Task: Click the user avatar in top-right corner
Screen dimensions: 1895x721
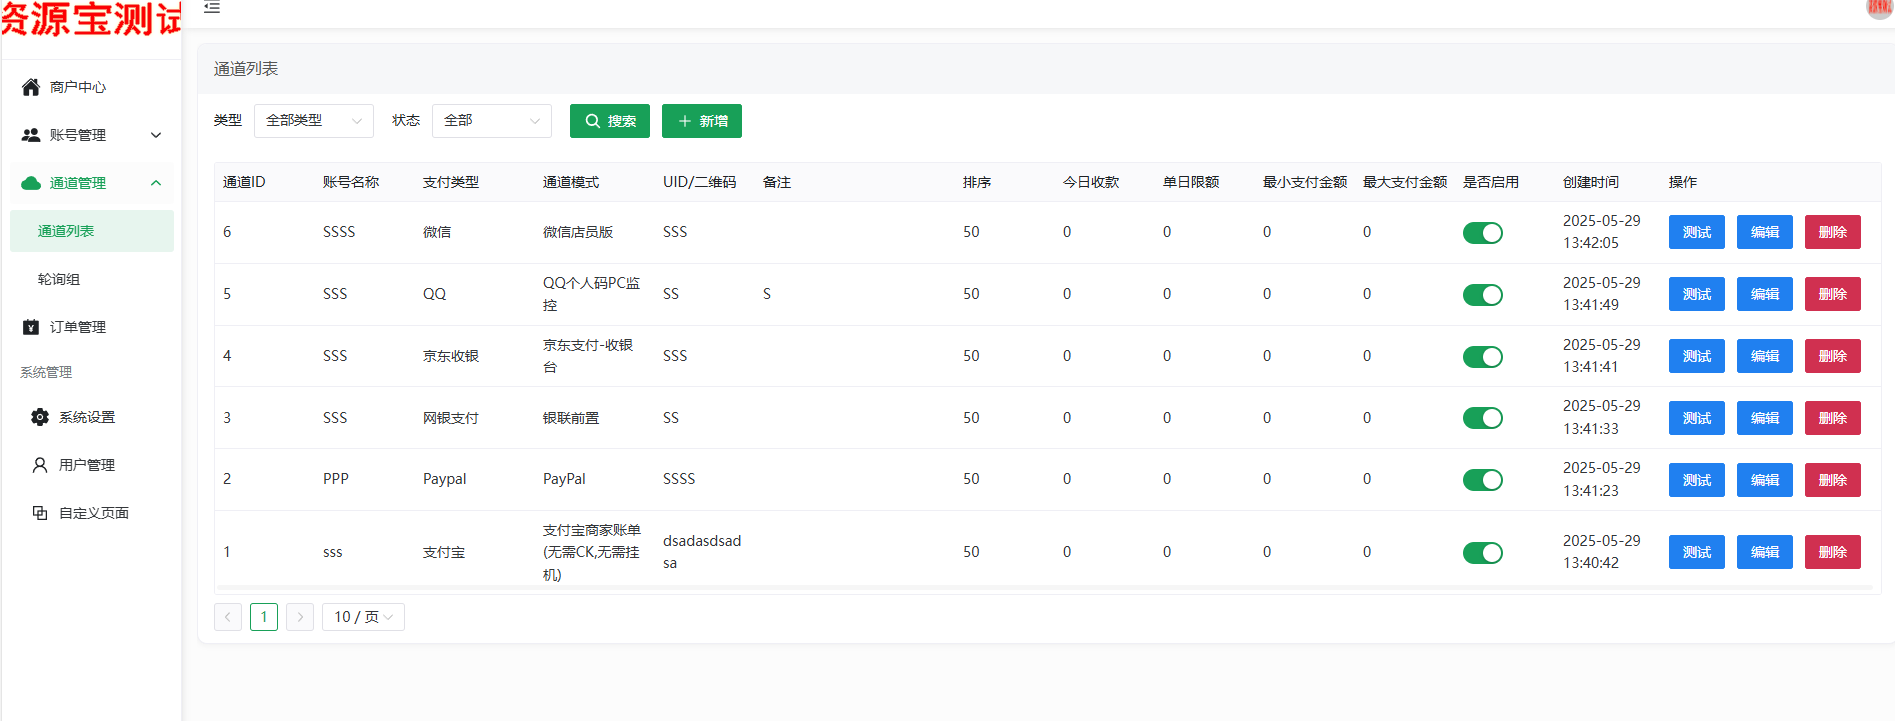Action: pos(1880,7)
